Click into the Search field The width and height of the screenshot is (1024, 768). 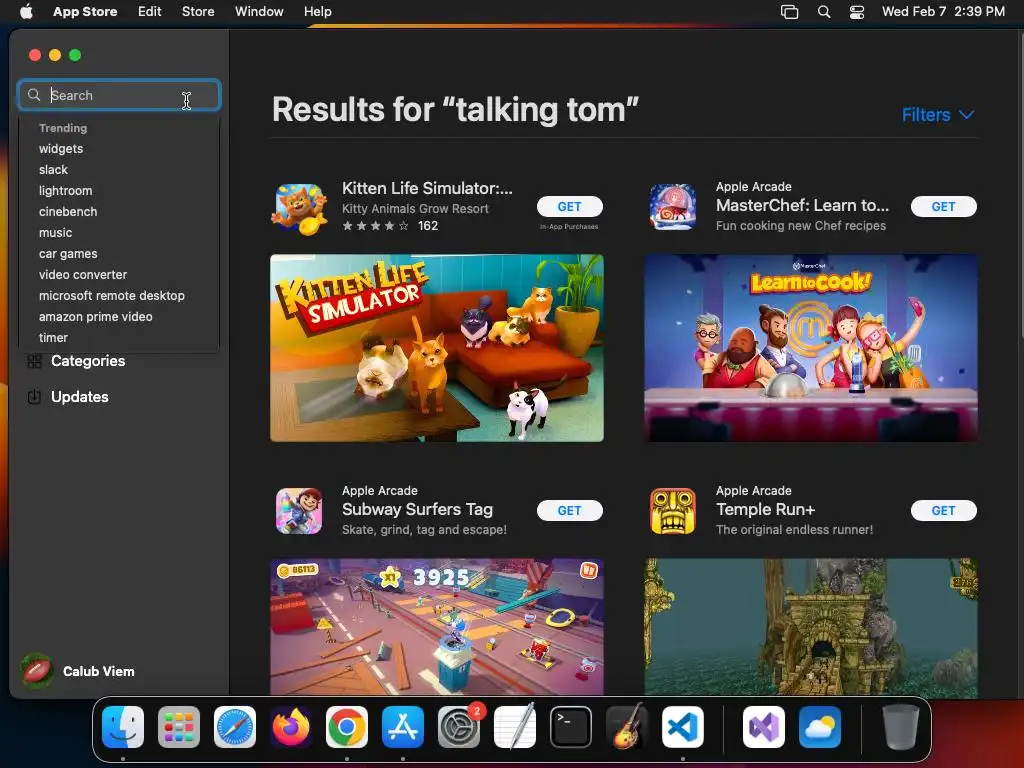point(119,95)
